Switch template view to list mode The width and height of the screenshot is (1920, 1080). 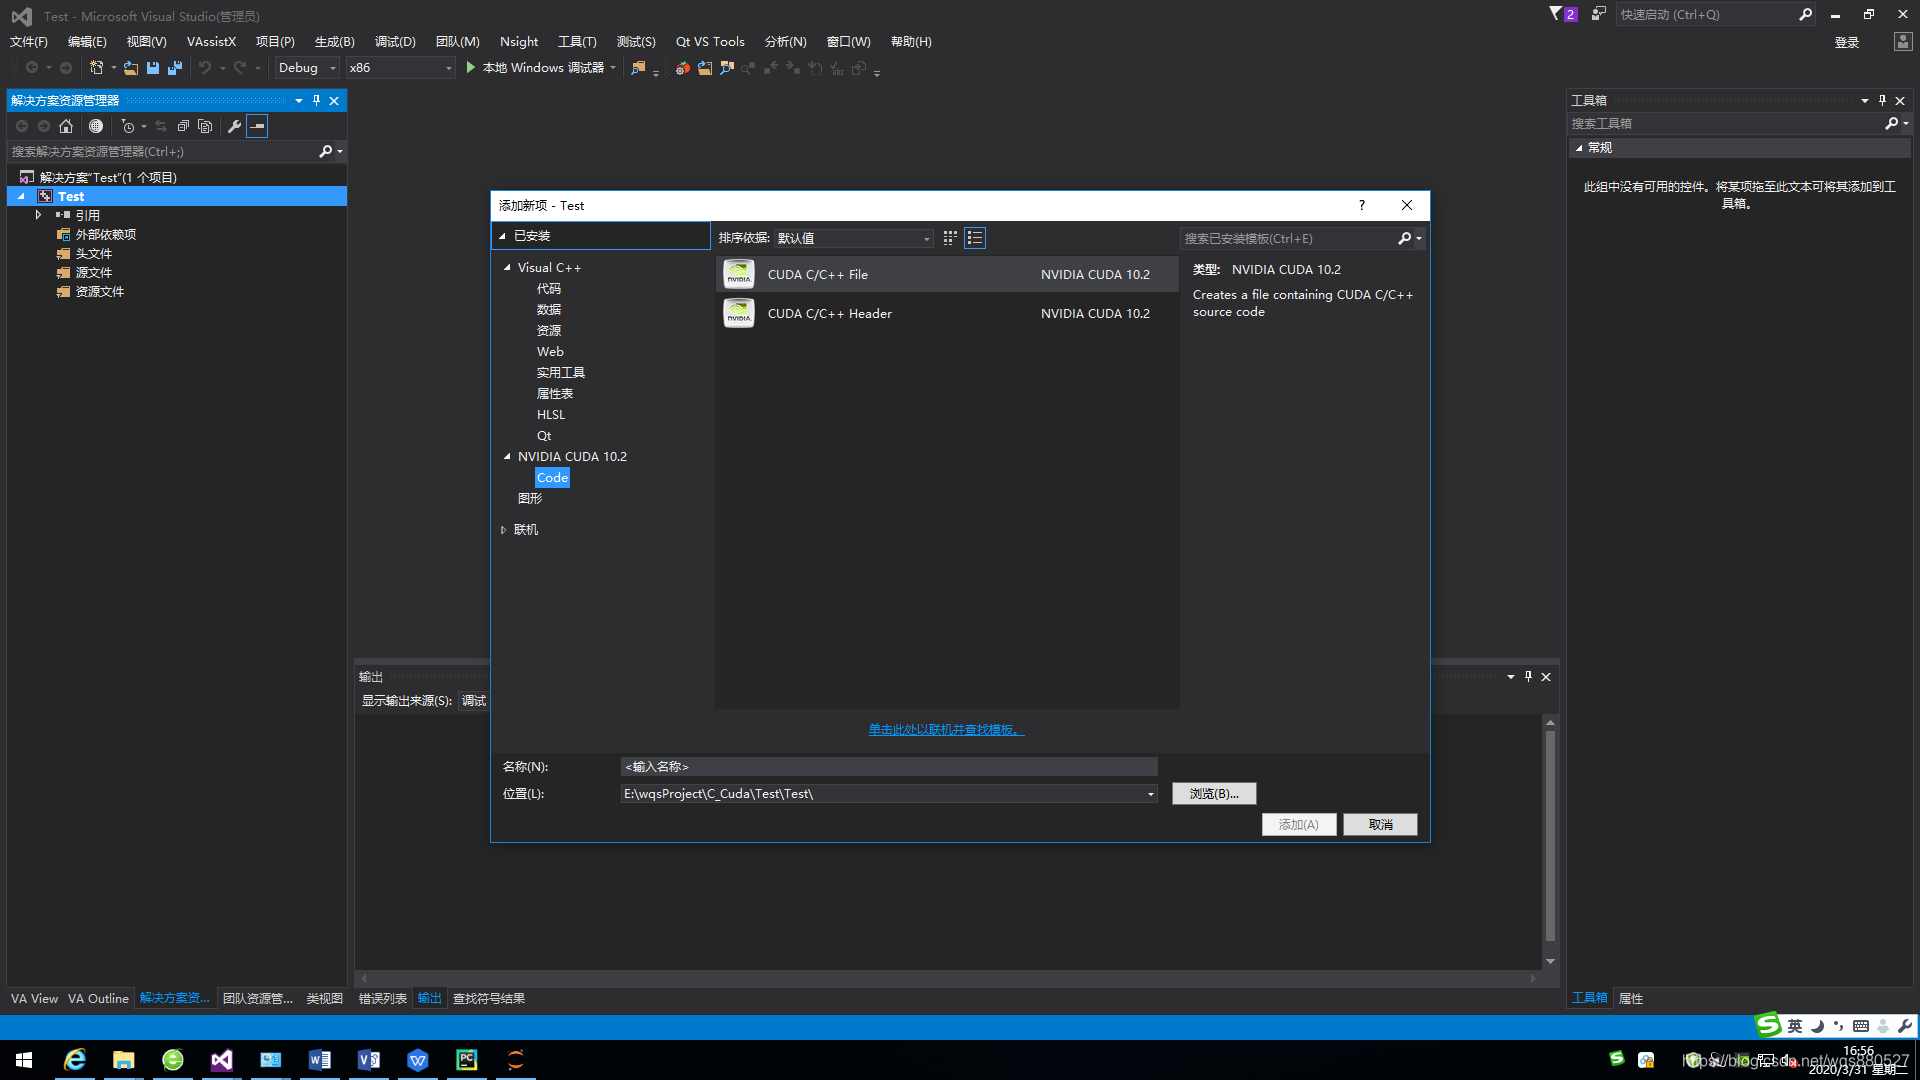975,238
